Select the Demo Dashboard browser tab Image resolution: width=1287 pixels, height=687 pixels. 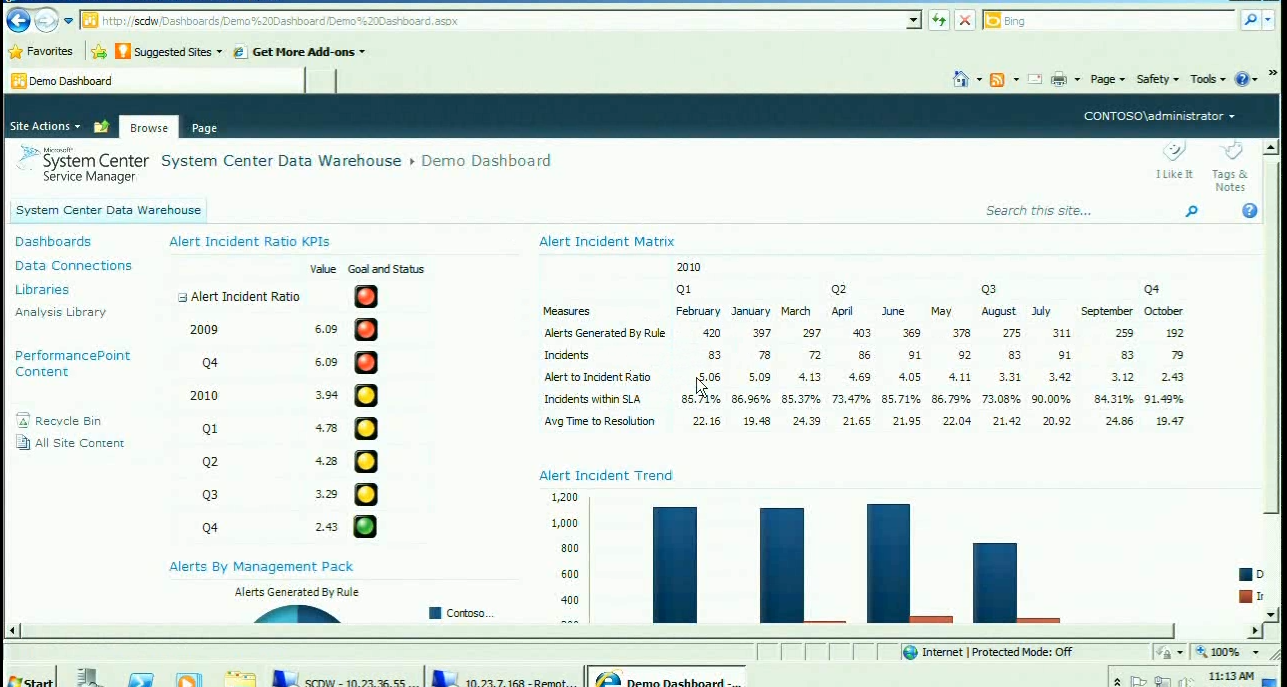coord(155,81)
